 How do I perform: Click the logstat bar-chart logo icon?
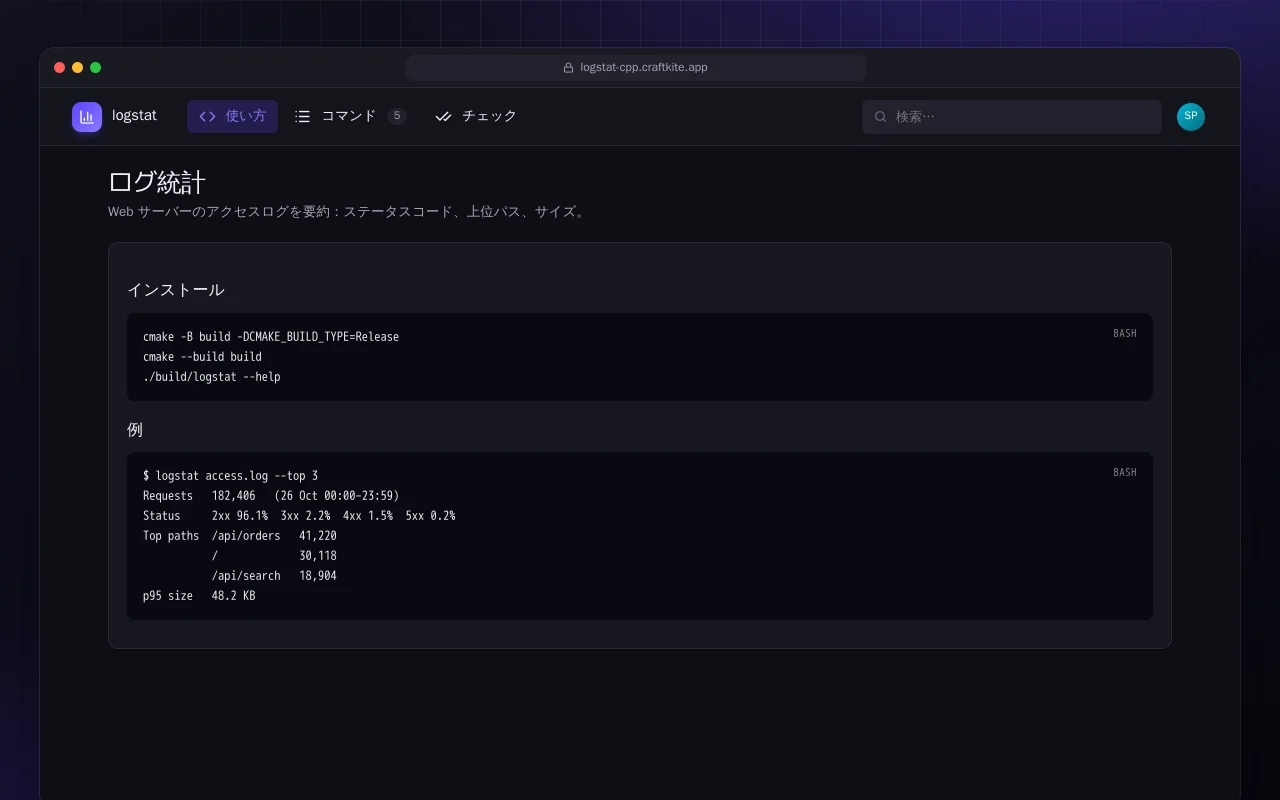[87, 117]
